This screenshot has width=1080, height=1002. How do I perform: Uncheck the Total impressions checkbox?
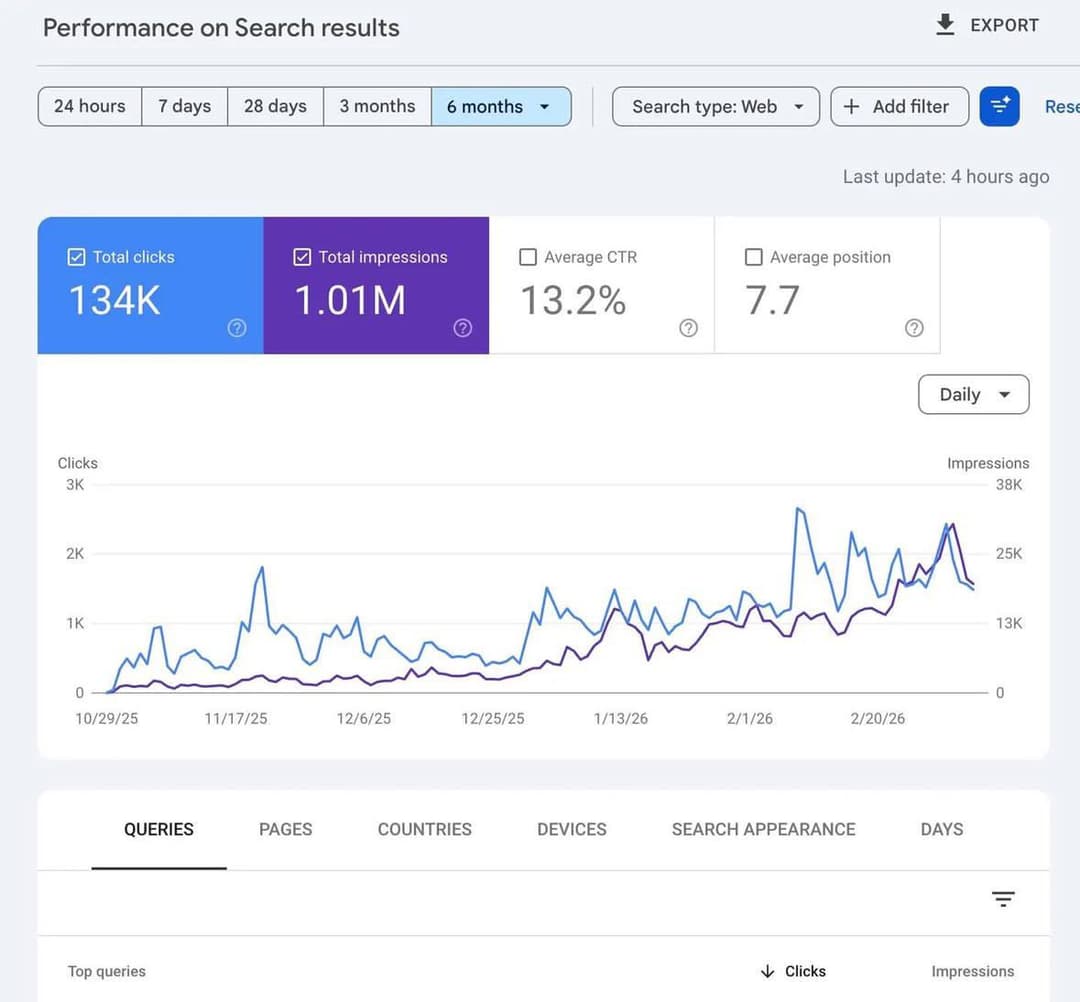[302, 257]
